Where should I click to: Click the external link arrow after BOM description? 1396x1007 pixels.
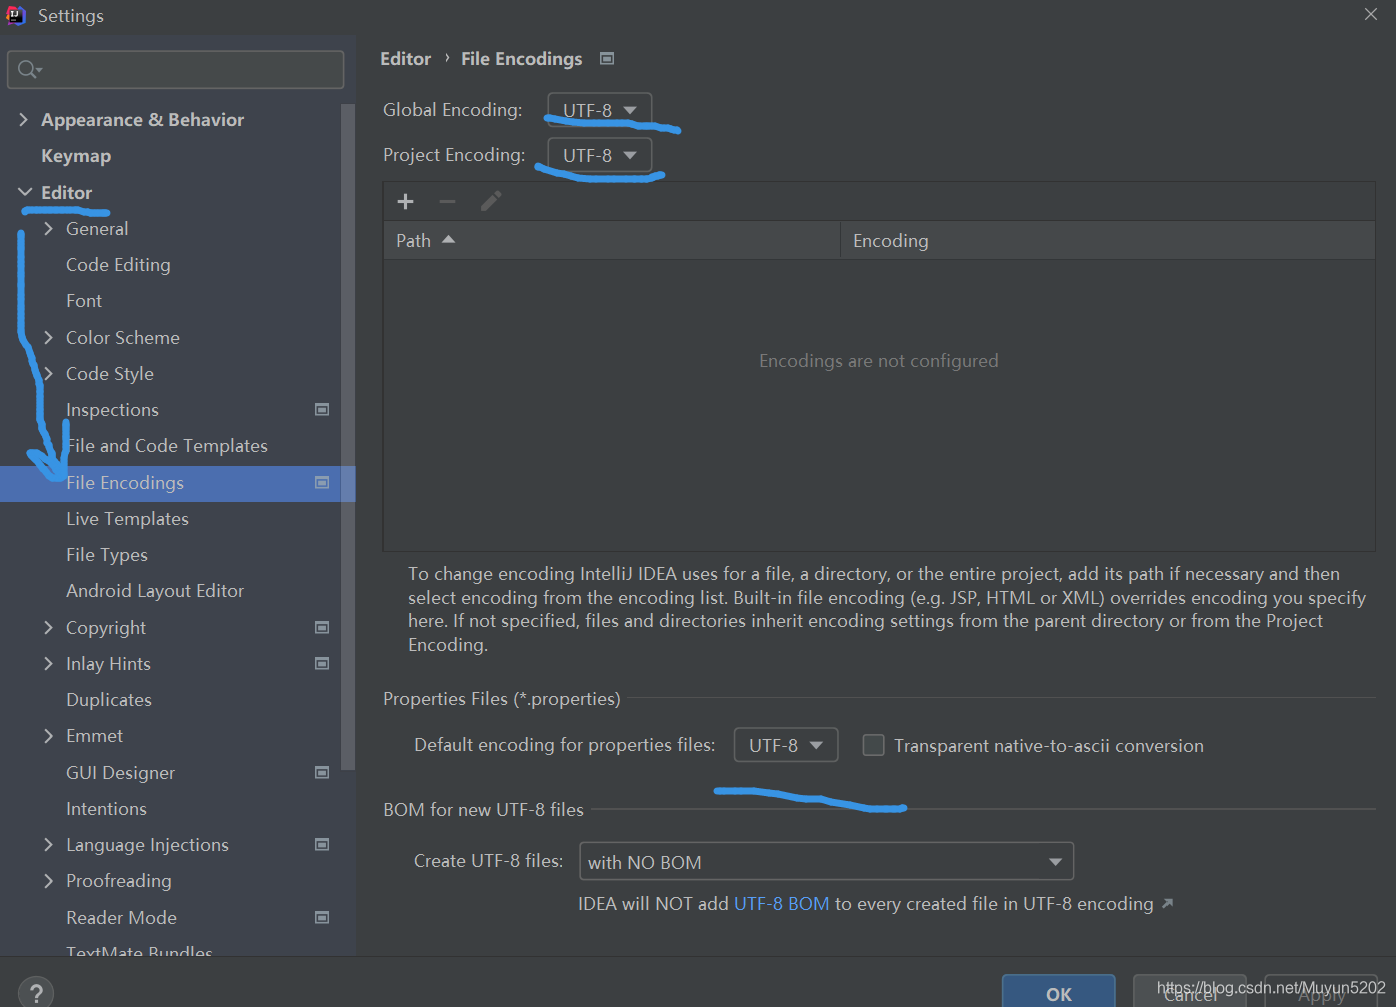pyautogui.click(x=1167, y=903)
